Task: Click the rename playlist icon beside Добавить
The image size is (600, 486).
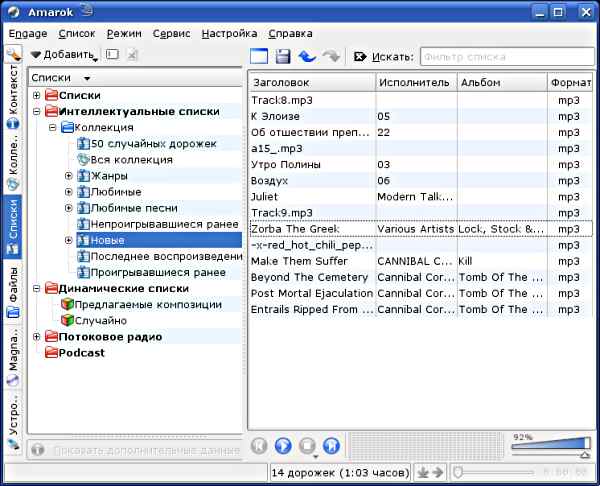Action: (112, 55)
